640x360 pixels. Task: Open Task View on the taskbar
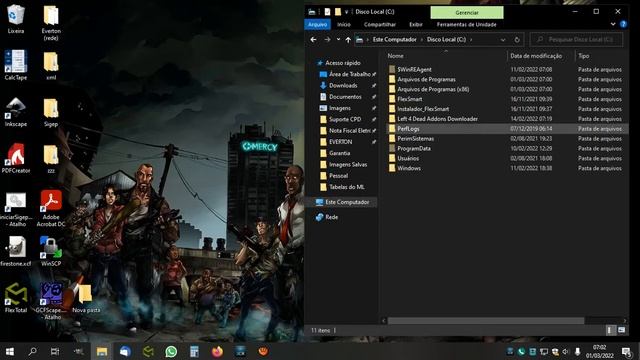click(55, 351)
